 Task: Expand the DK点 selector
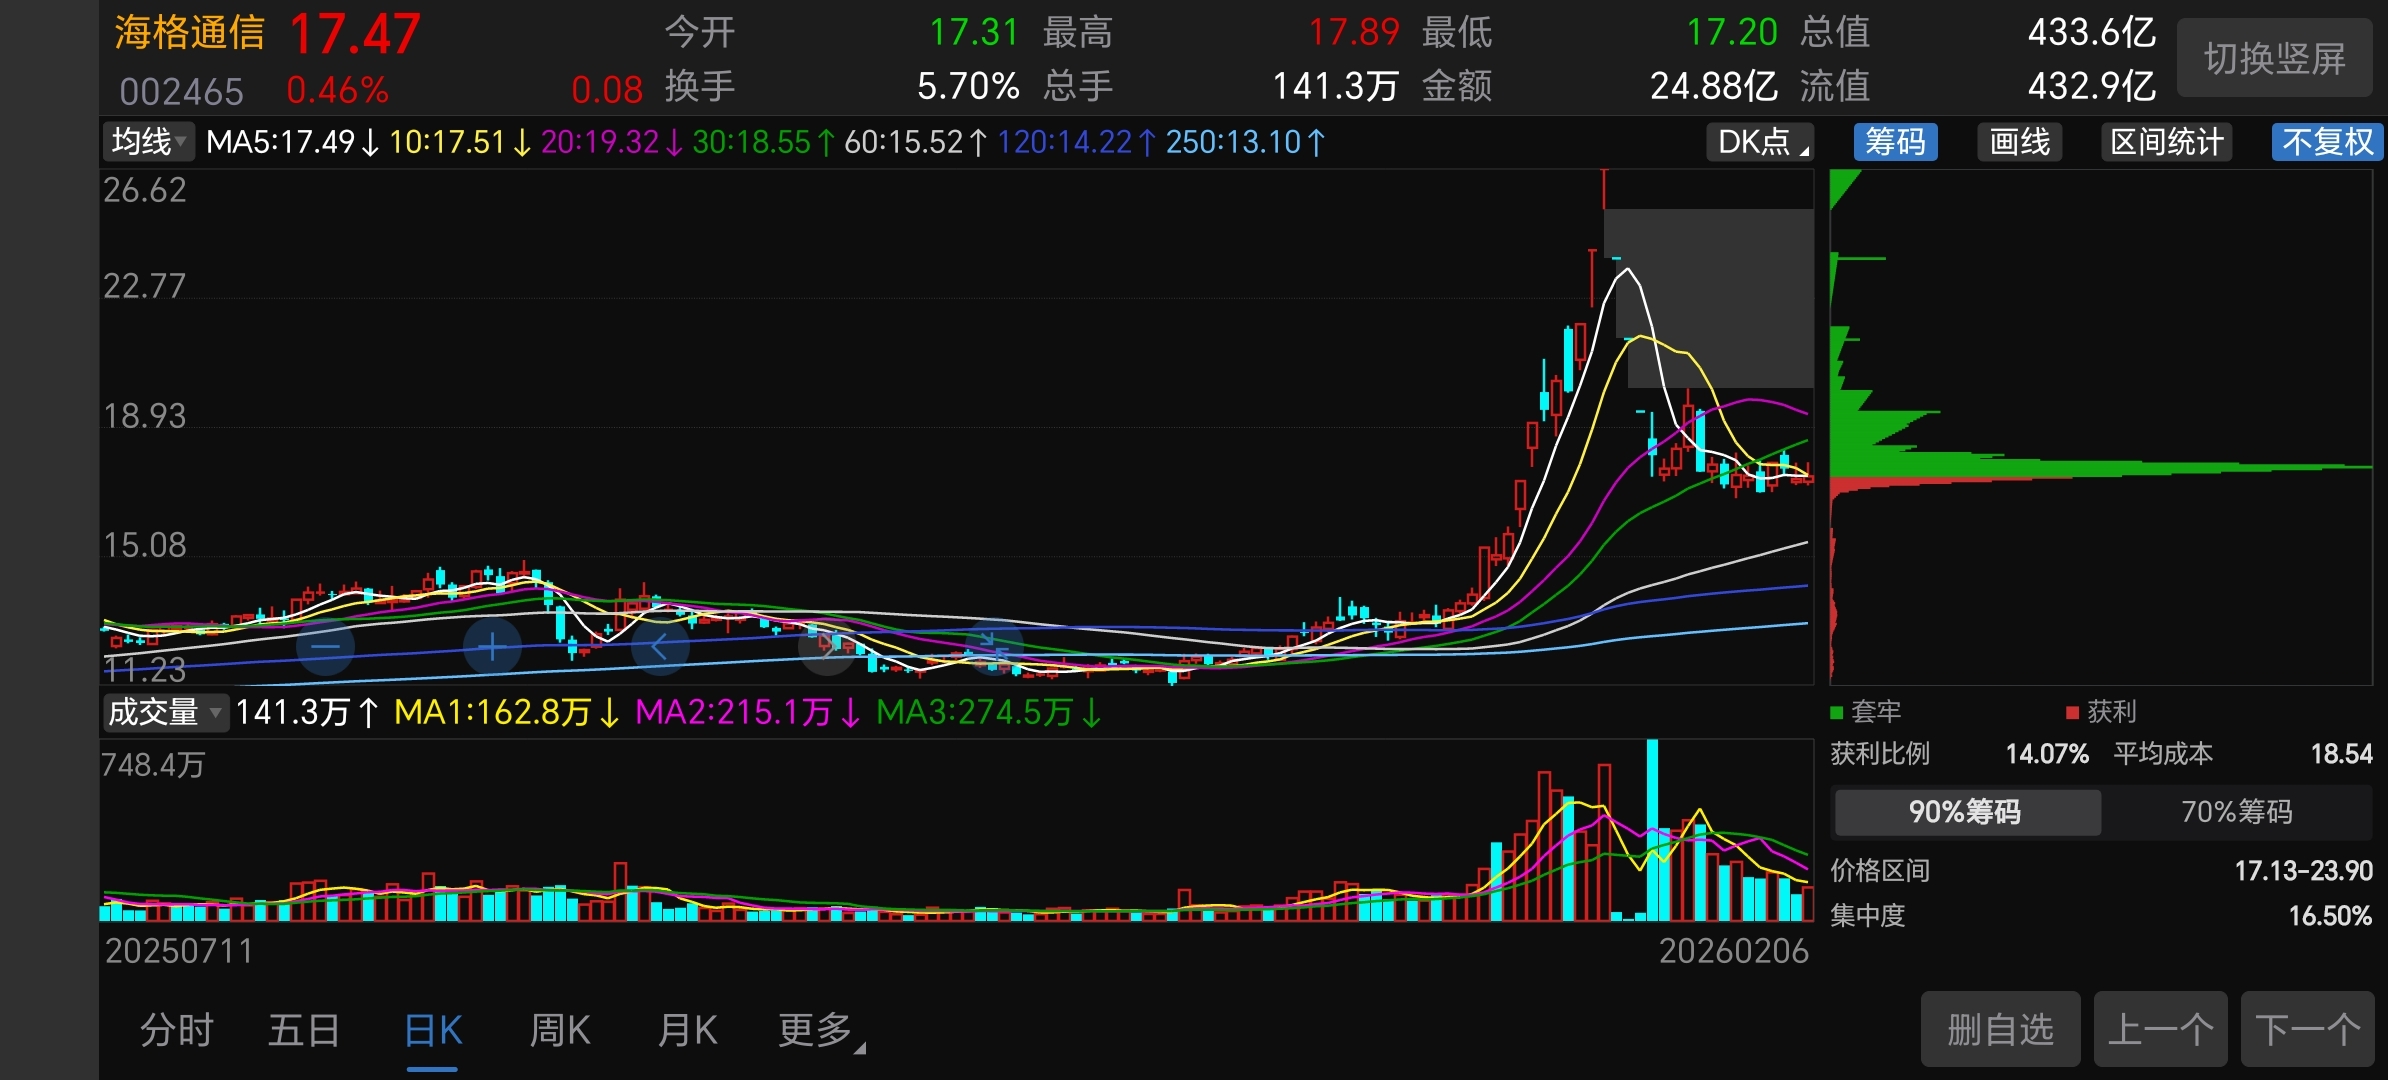[1760, 142]
